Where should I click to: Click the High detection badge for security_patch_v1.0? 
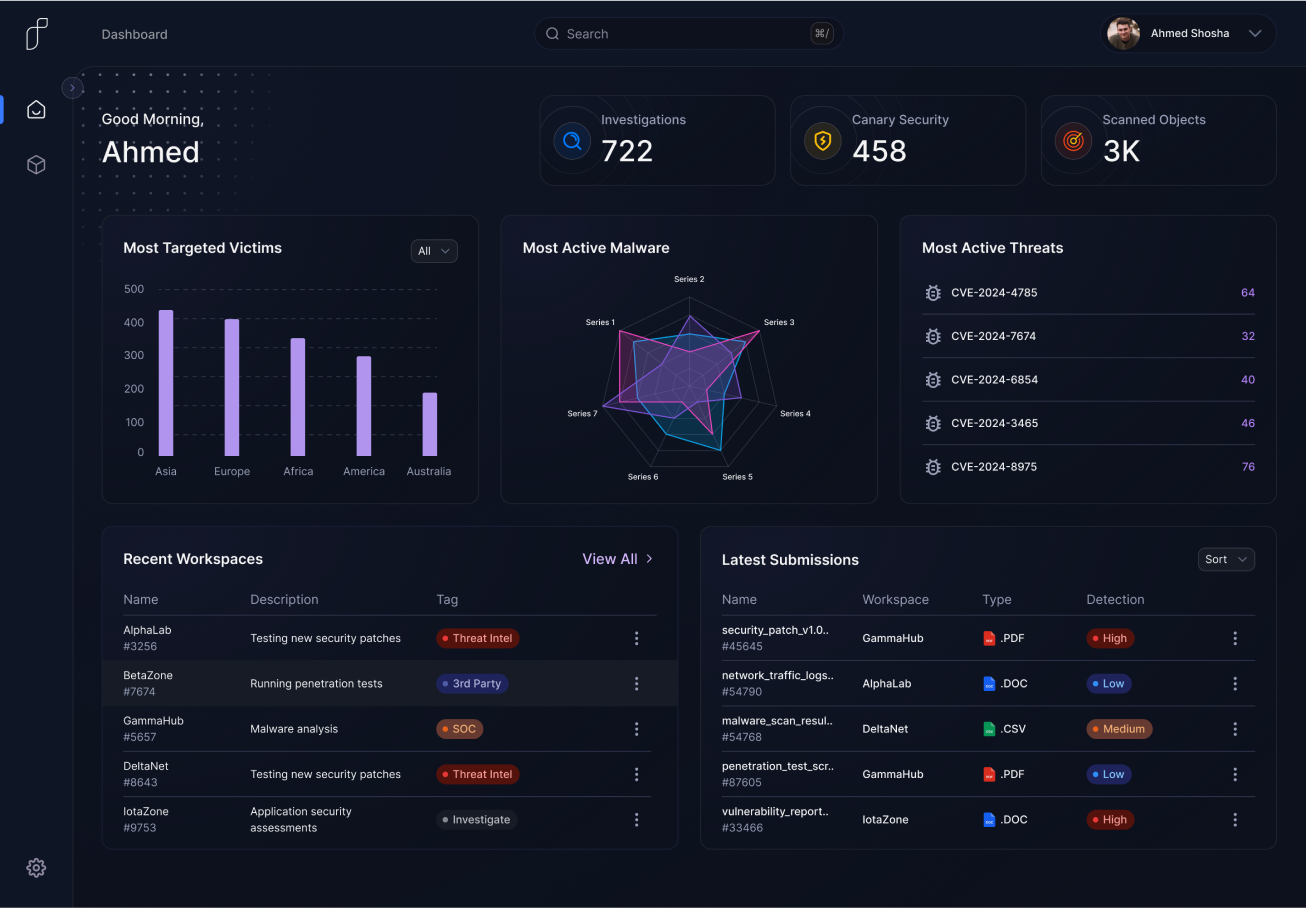pos(1110,638)
